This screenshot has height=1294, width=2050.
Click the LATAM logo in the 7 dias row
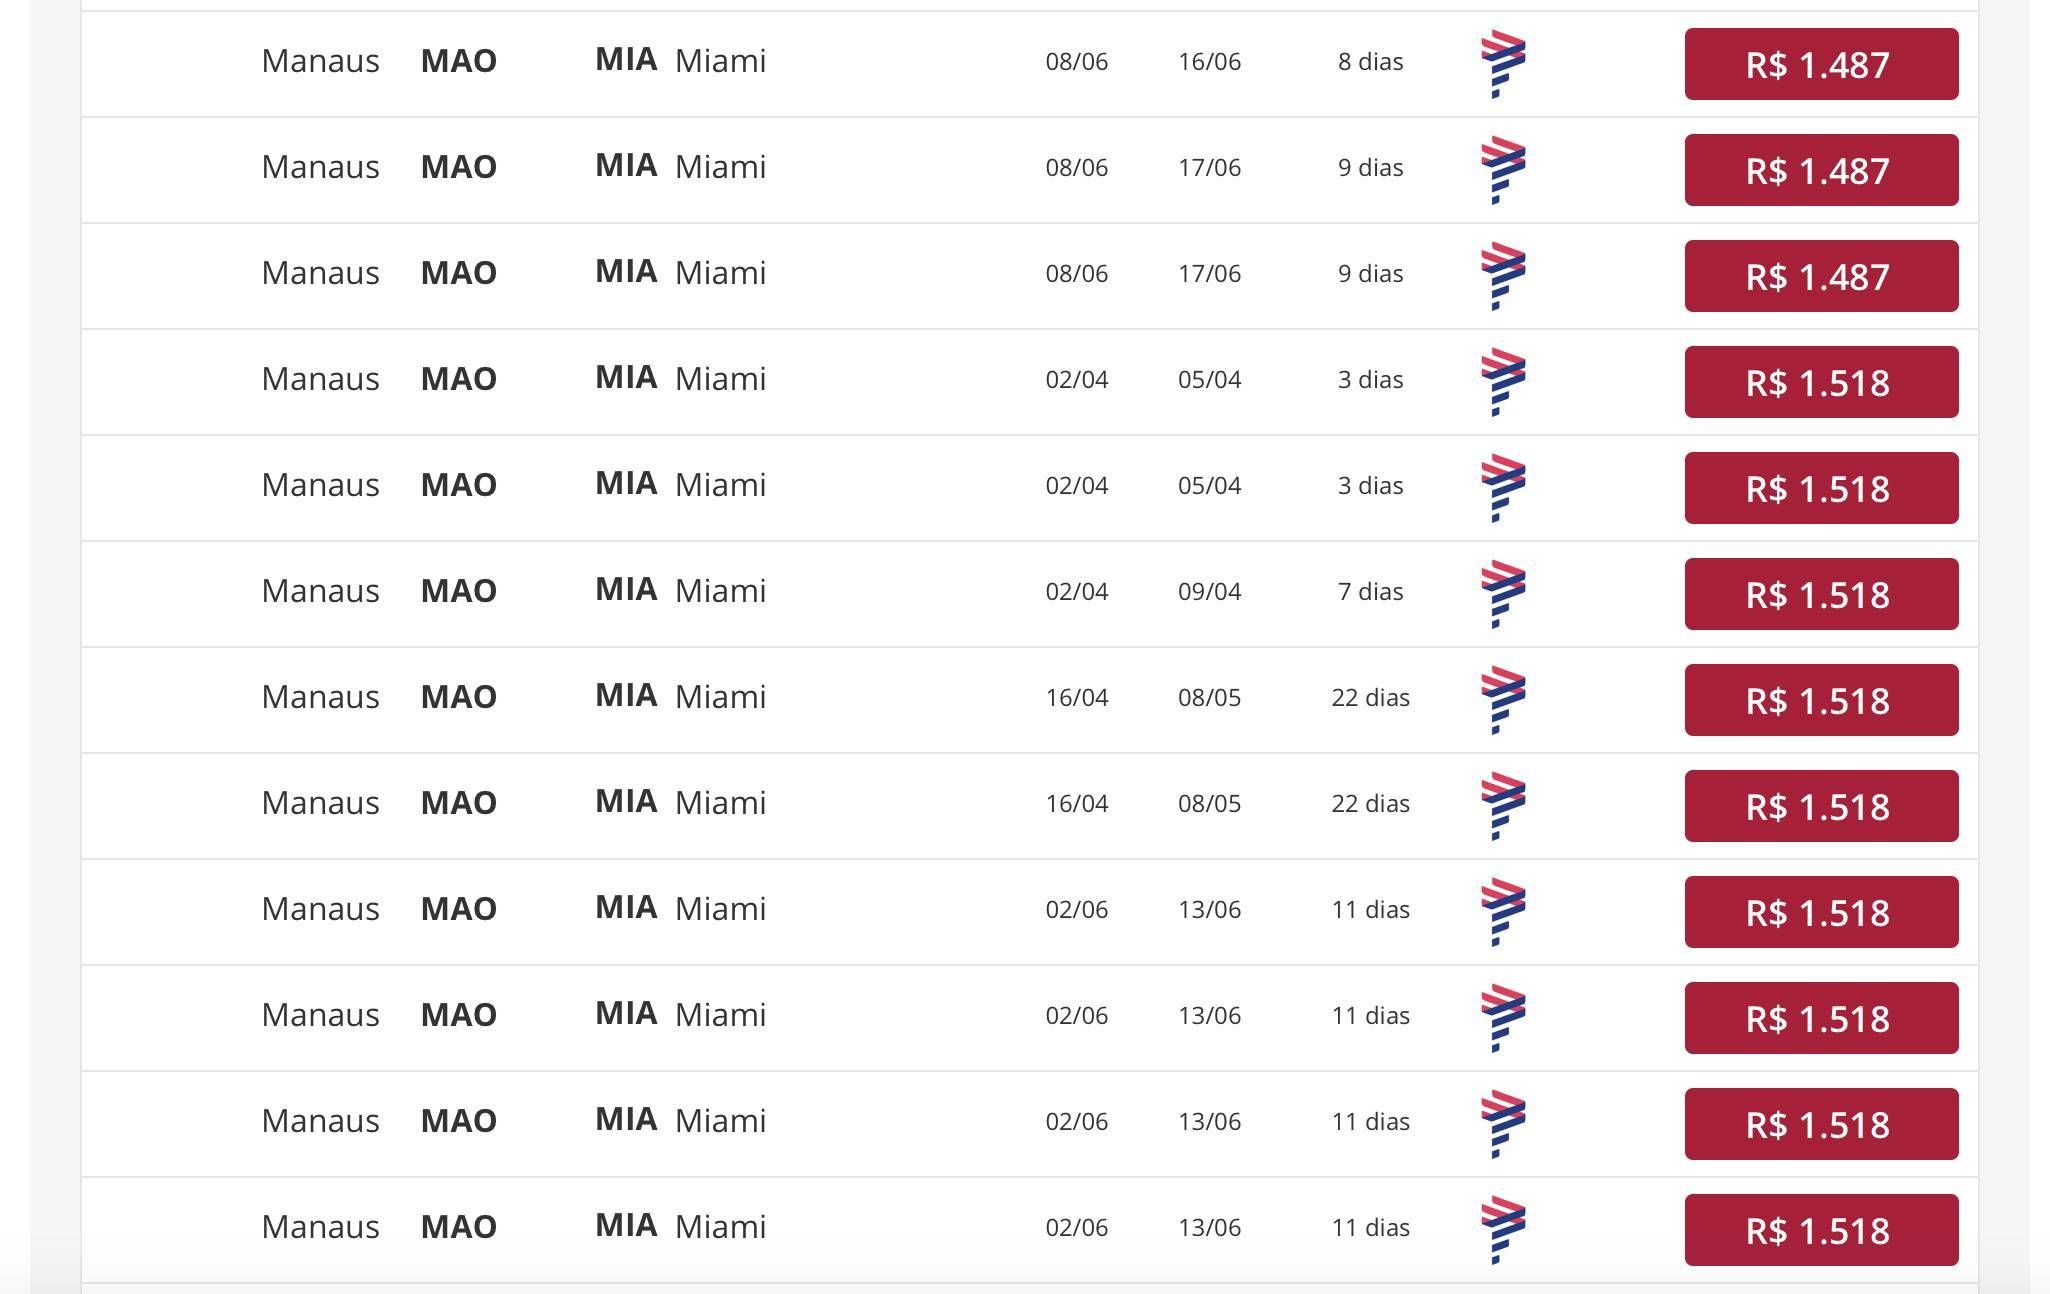[1502, 594]
